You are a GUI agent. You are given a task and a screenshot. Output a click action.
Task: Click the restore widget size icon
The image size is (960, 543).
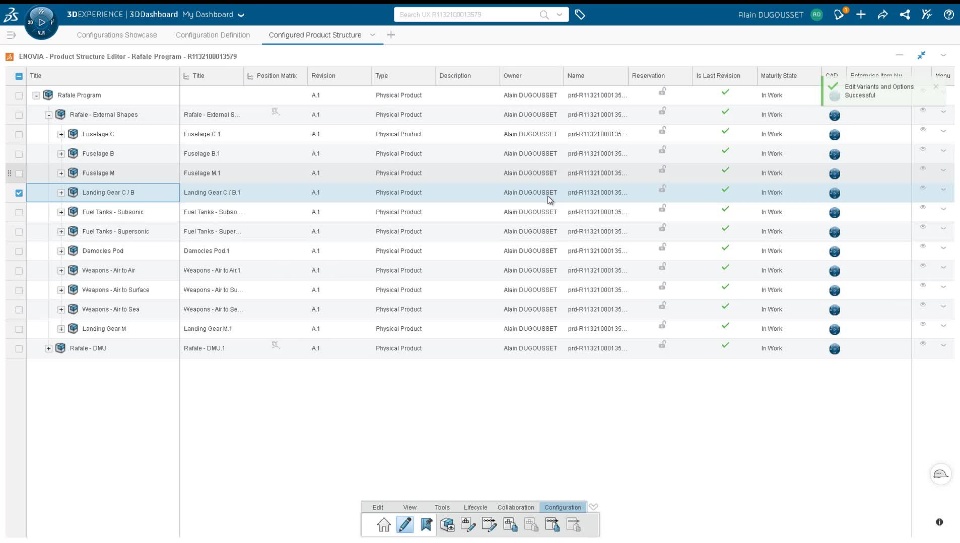[921, 56]
